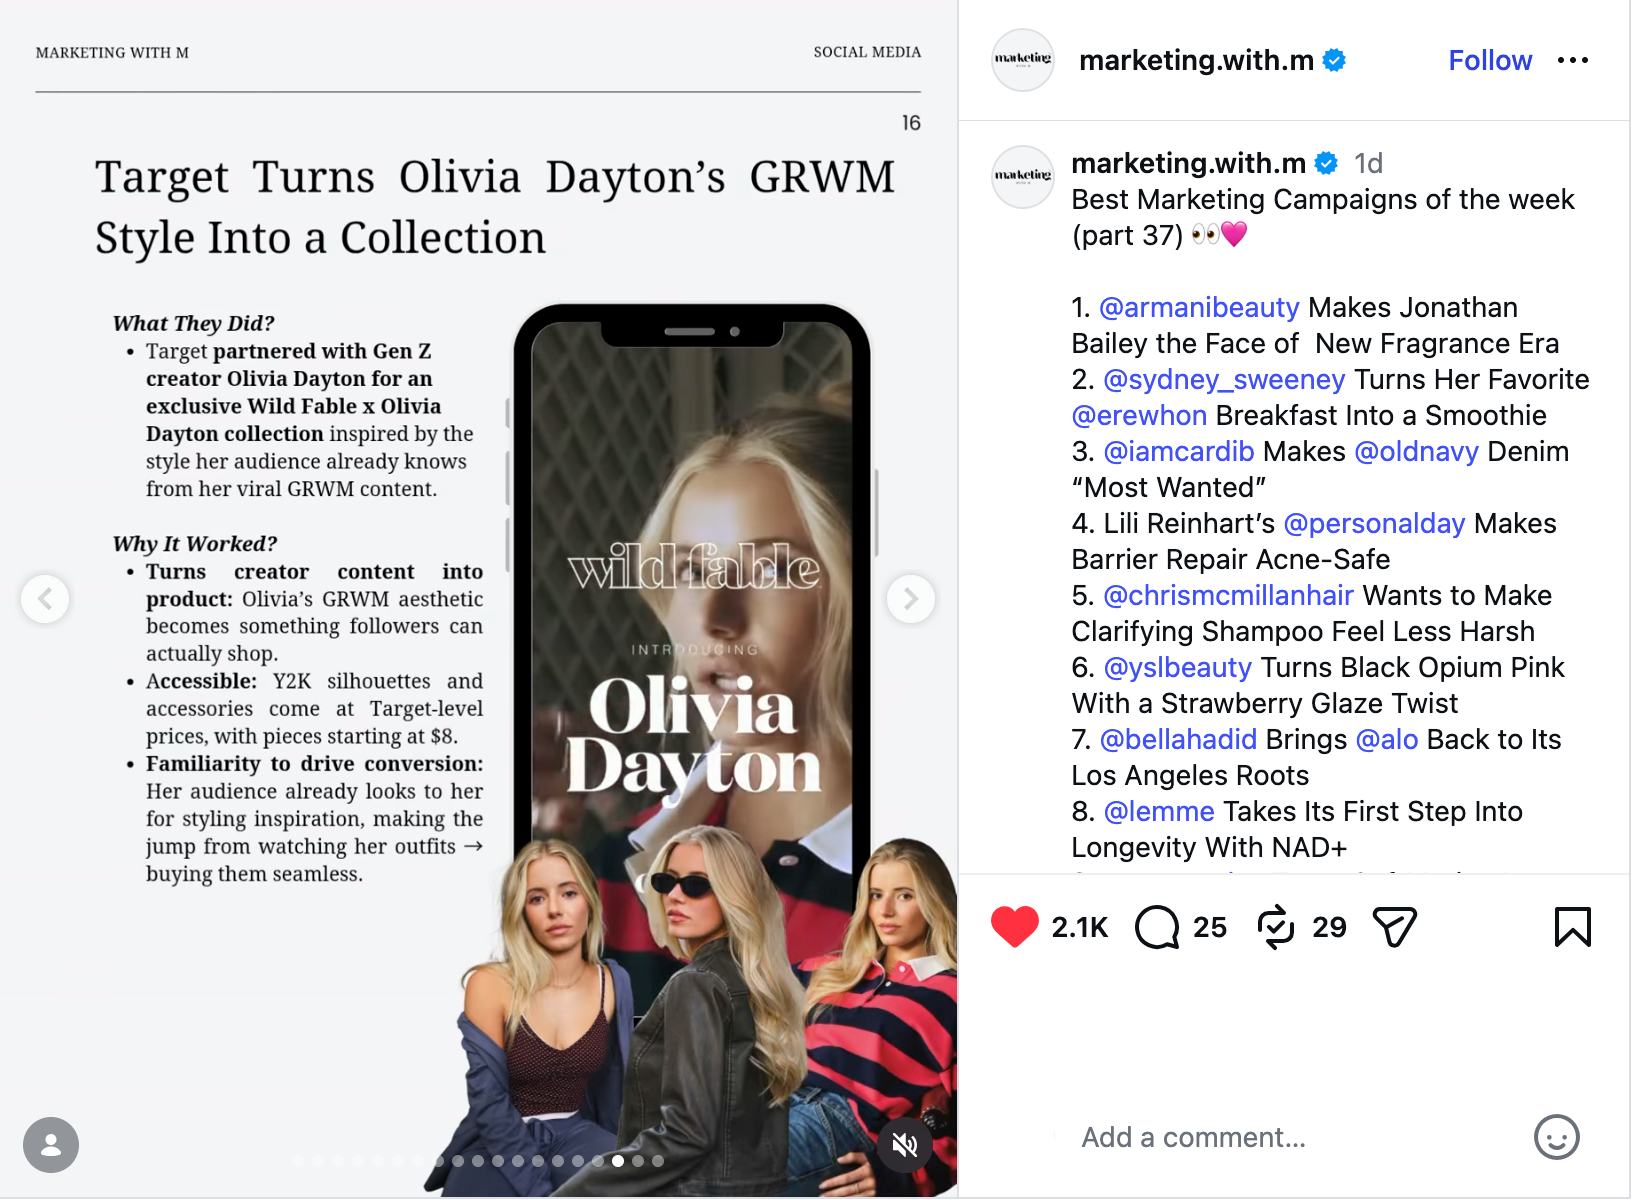Open the @bellahadid mention
This screenshot has width=1634, height=1200.
coord(1178,739)
